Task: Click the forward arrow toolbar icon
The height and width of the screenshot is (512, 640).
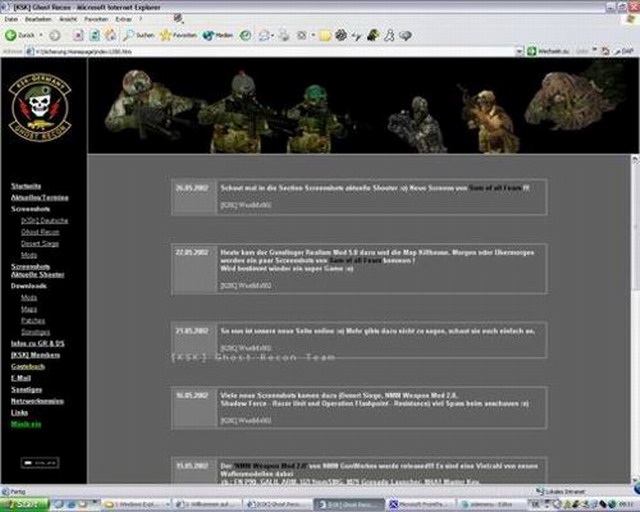Action: 54,35
